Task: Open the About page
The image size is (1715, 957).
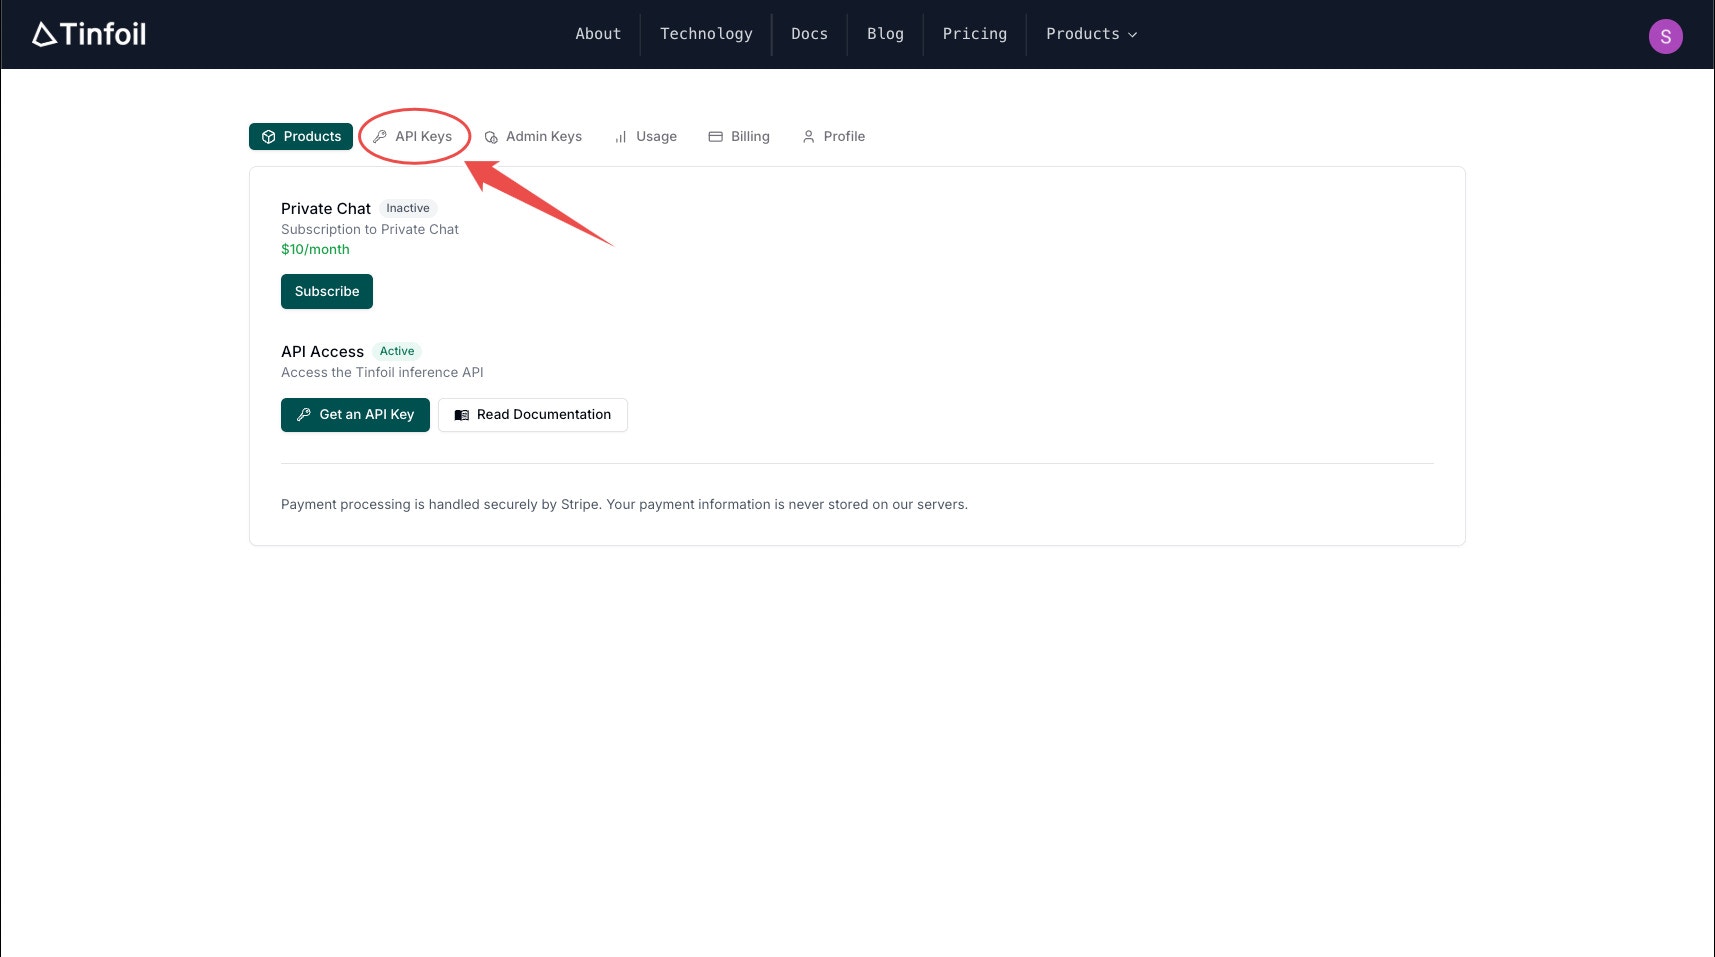Action: (598, 34)
